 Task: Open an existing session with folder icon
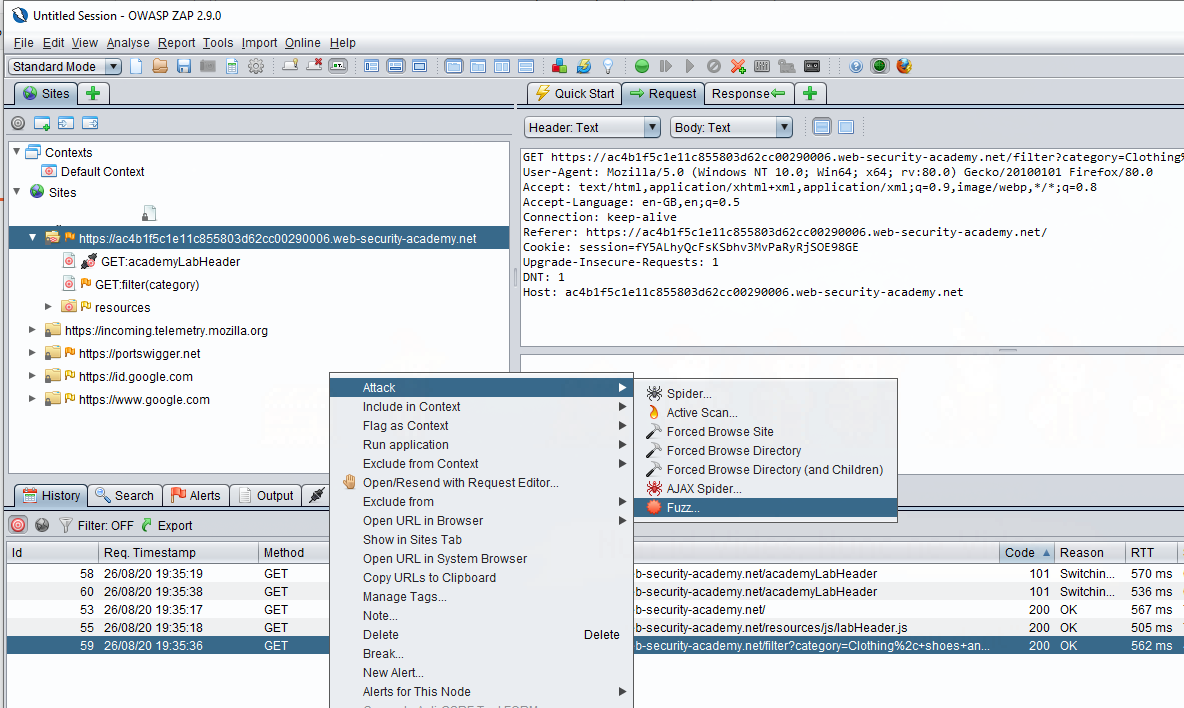[x=159, y=66]
